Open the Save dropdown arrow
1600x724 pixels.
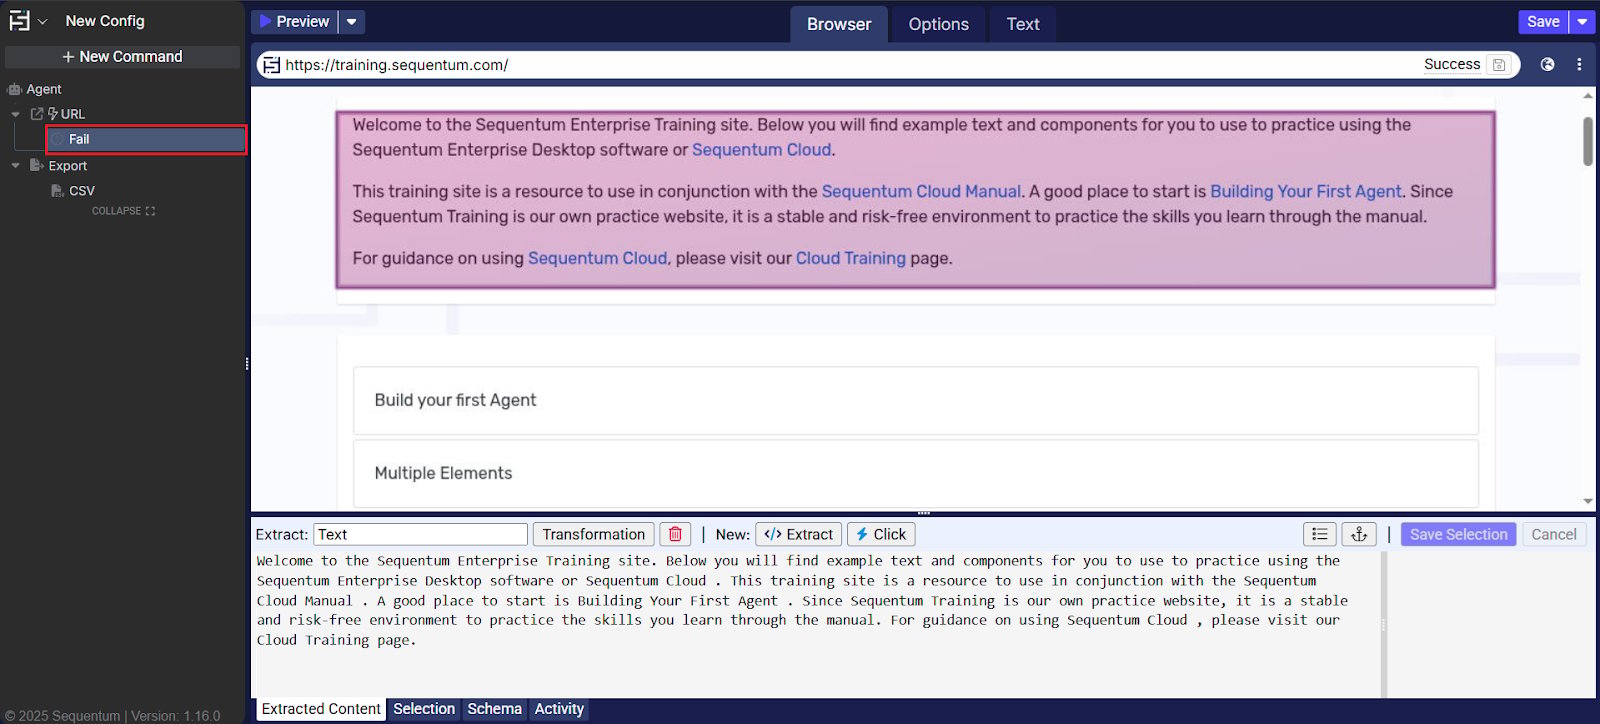pyautogui.click(x=1582, y=21)
